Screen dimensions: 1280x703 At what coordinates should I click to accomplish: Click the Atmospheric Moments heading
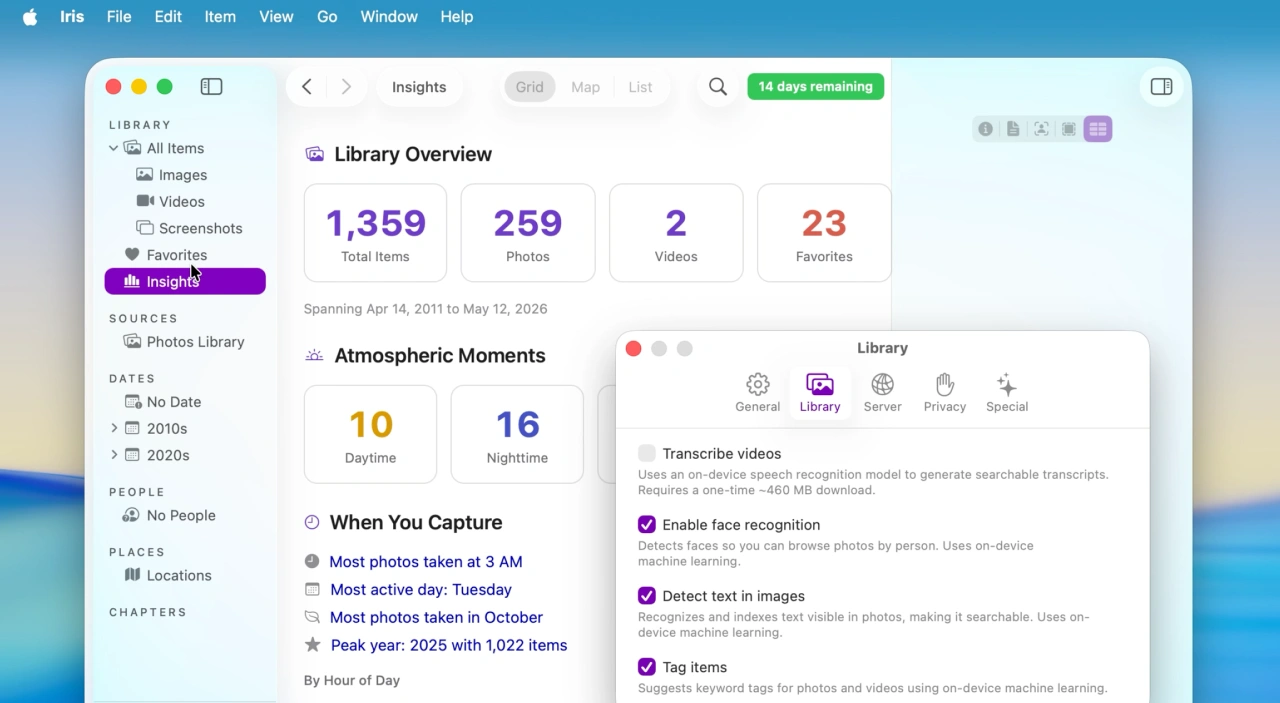(440, 356)
